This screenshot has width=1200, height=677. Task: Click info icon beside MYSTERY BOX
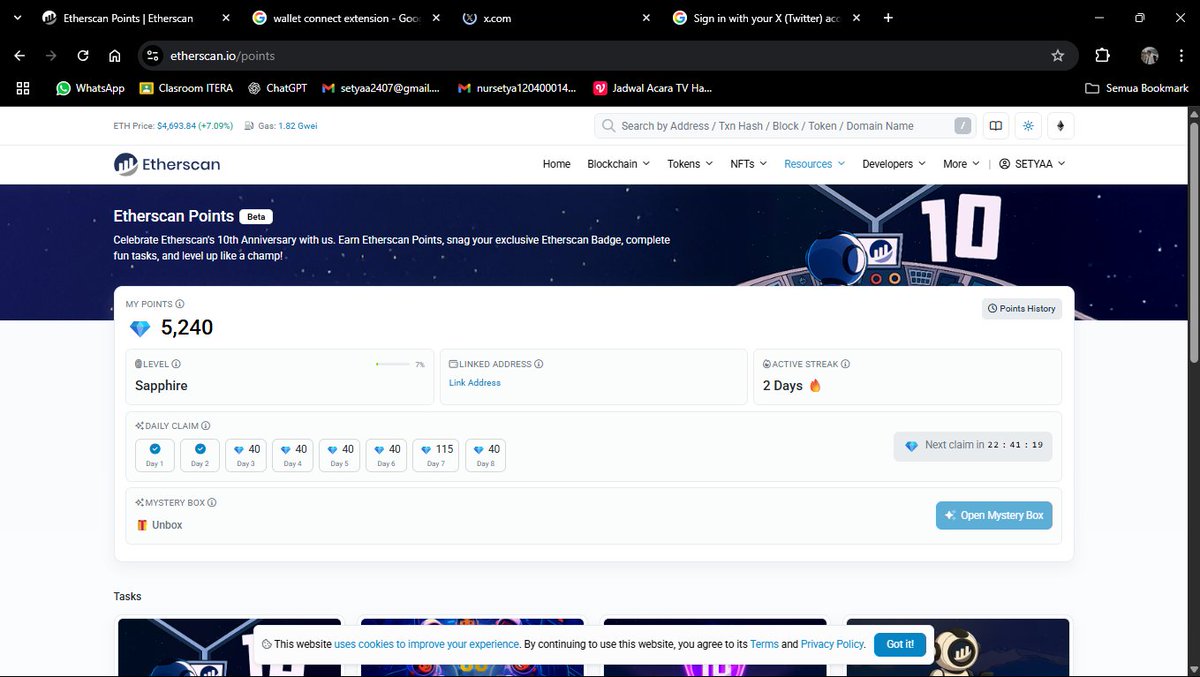[x=212, y=503]
